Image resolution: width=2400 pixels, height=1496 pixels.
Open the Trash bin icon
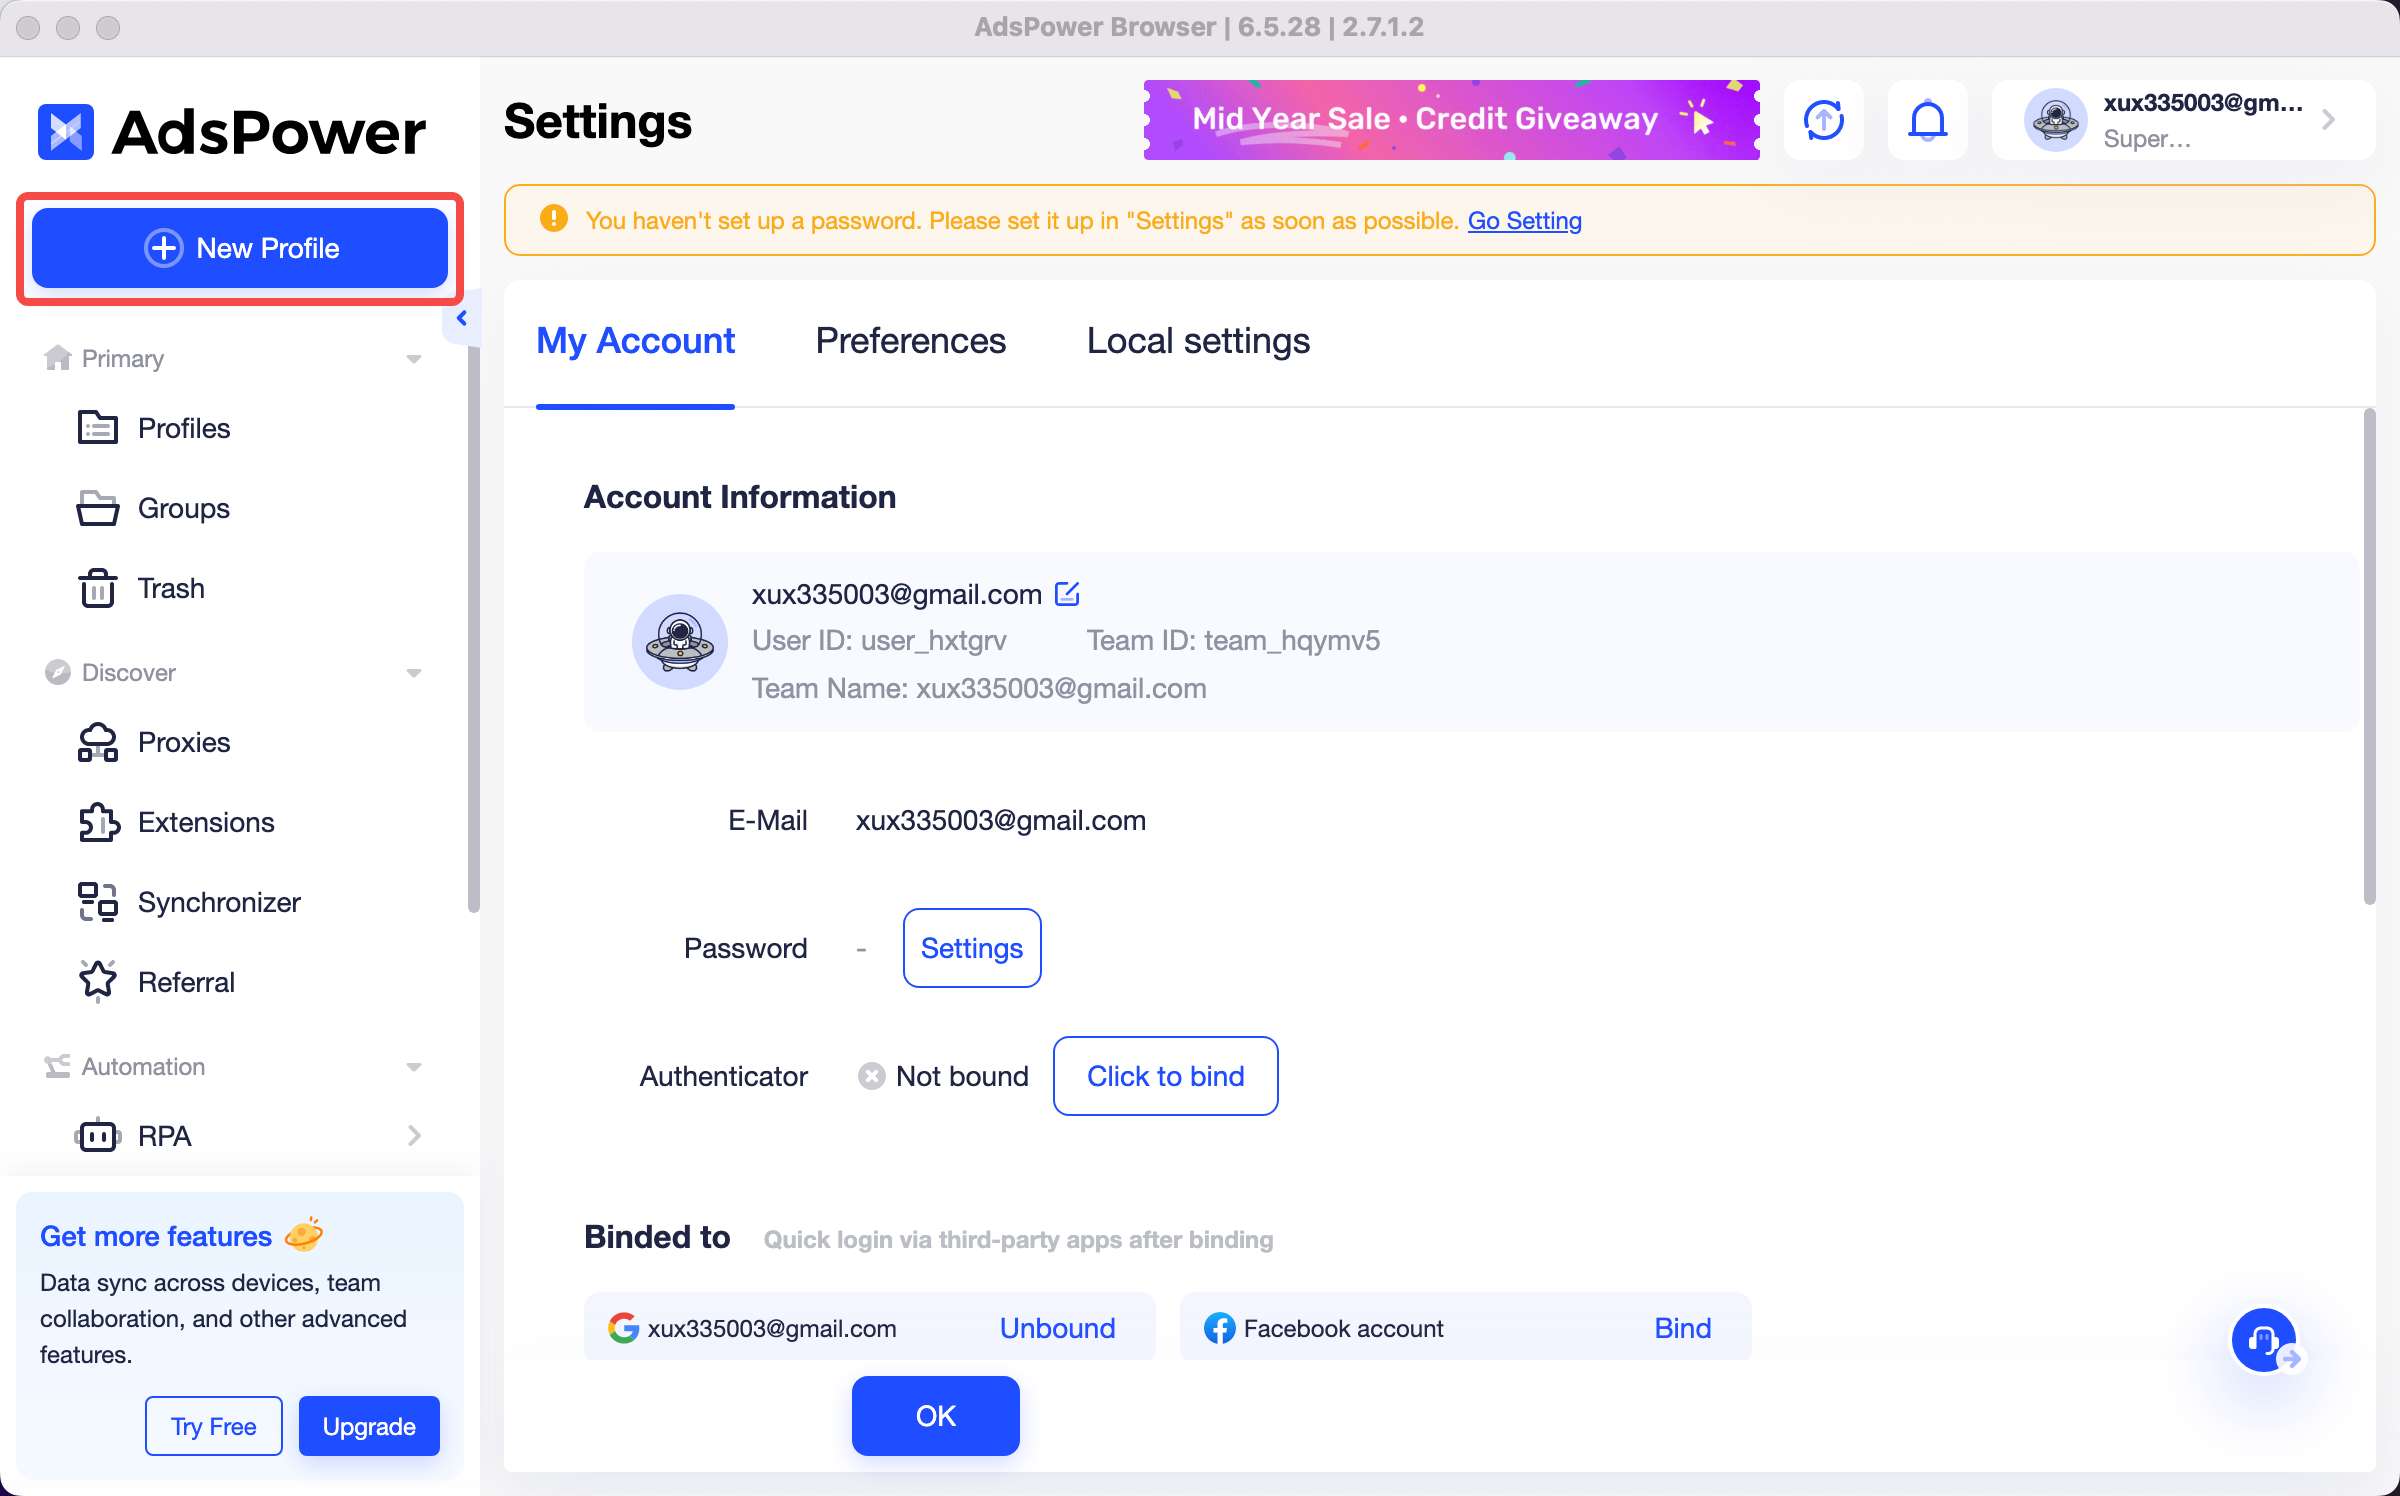coord(98,588)
